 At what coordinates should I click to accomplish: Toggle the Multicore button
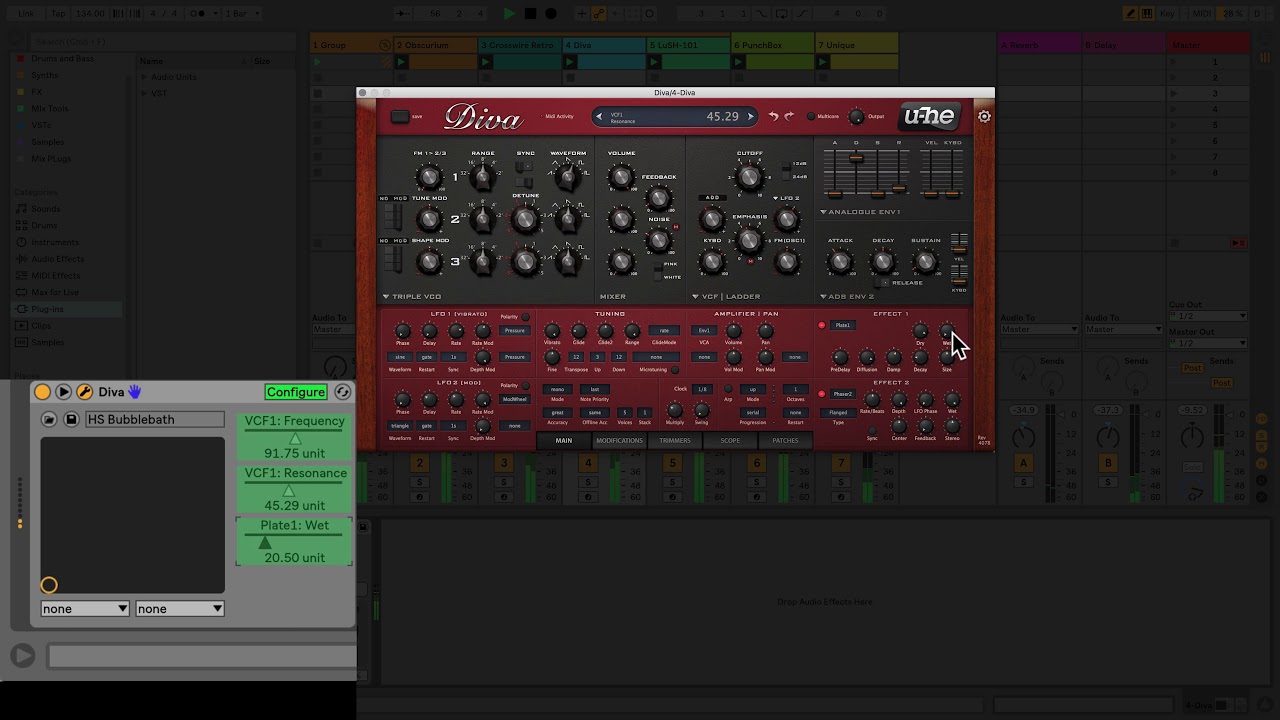click(811, 117)
